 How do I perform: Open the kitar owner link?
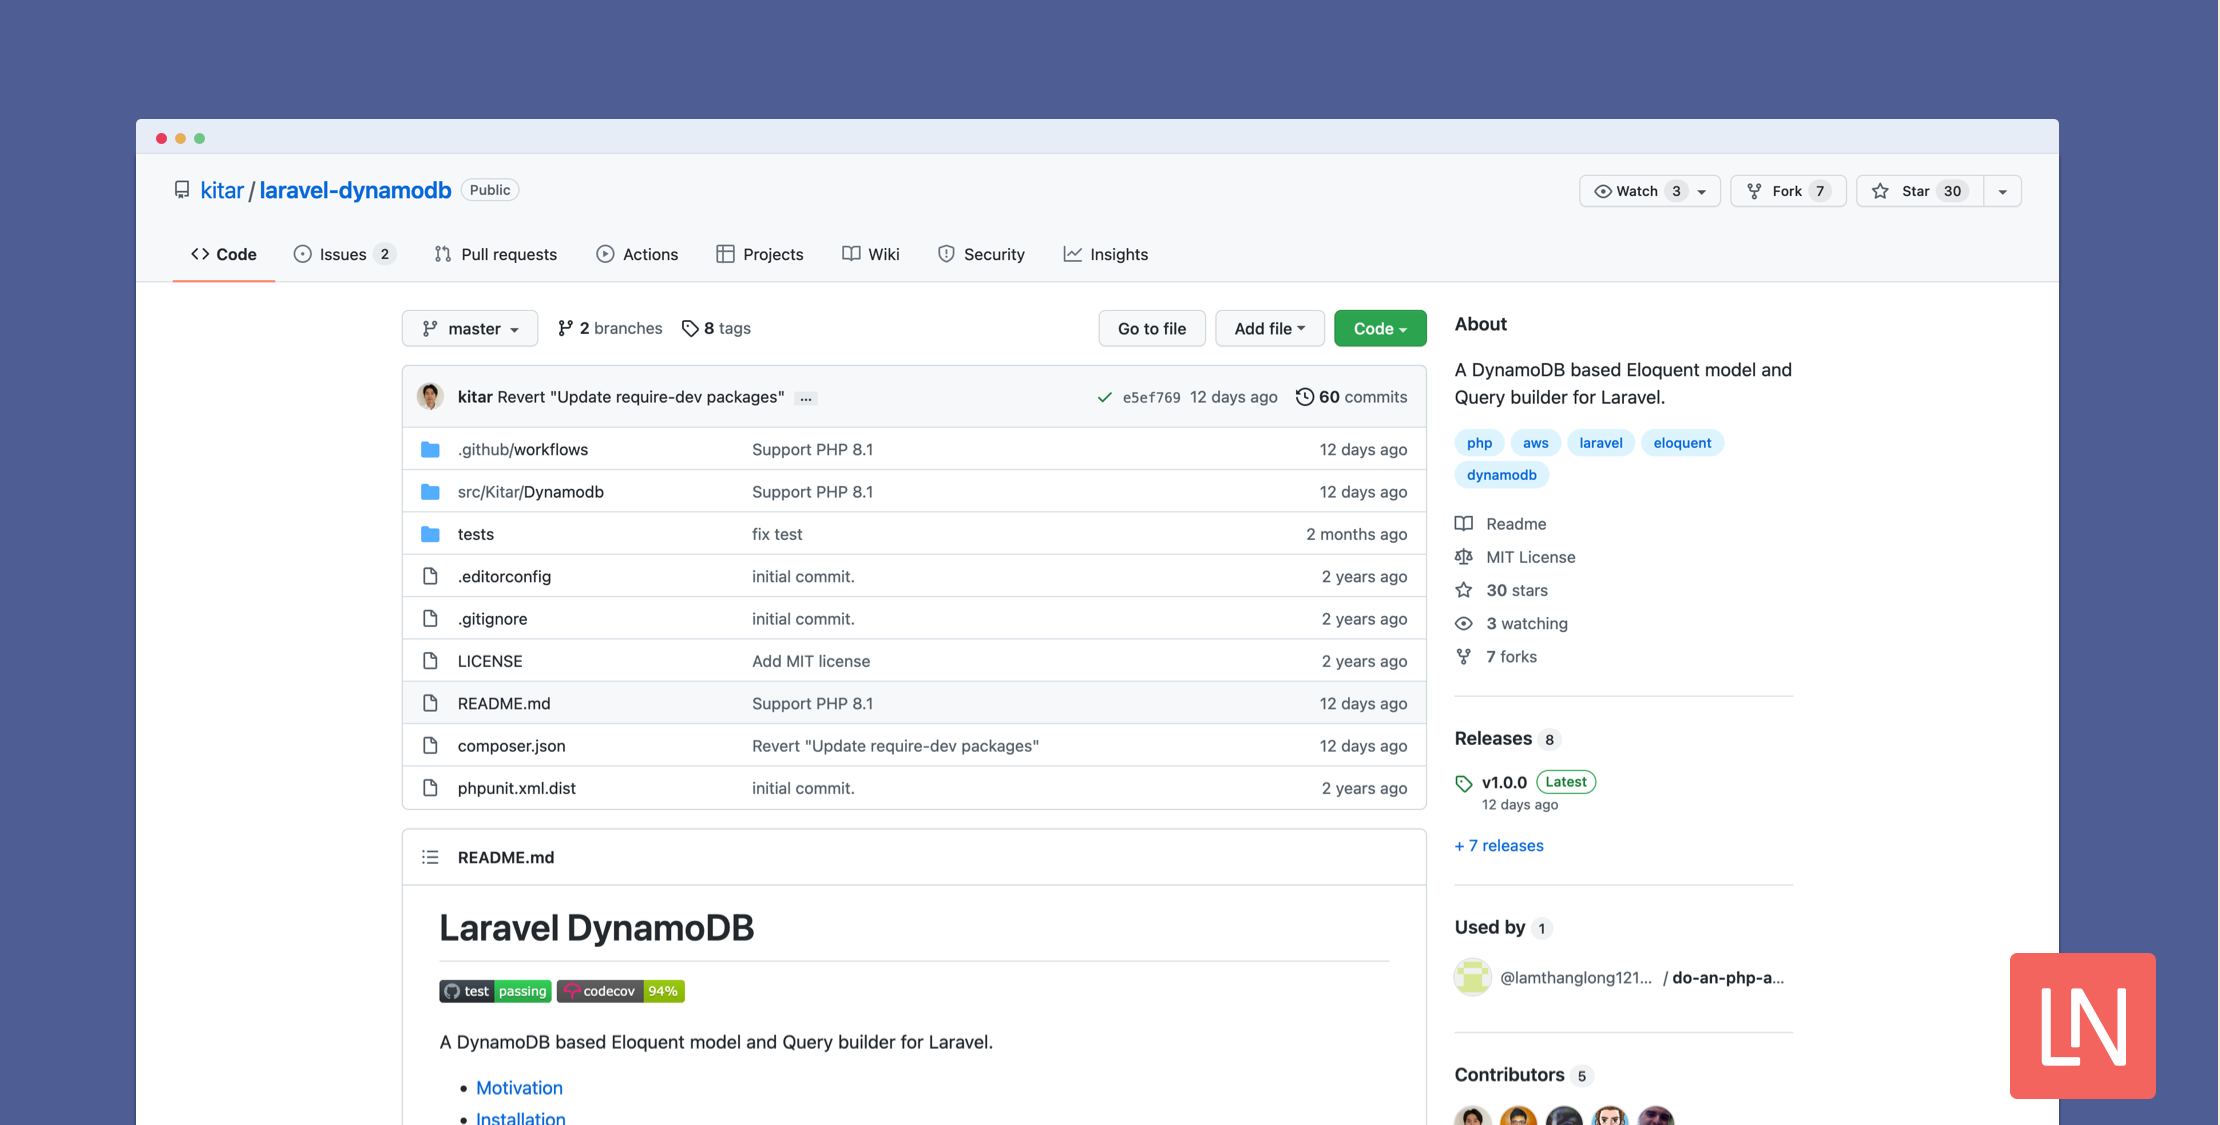click(x=222, y=190)
